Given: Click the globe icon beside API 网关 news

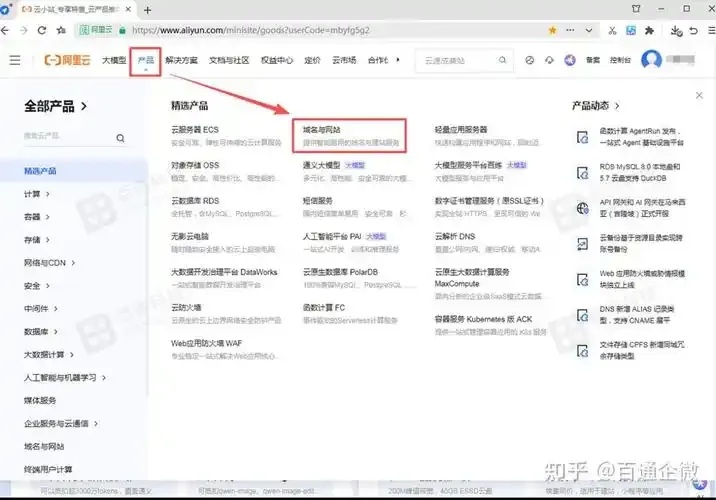Looking at the screenshot, I should (583, 208).
